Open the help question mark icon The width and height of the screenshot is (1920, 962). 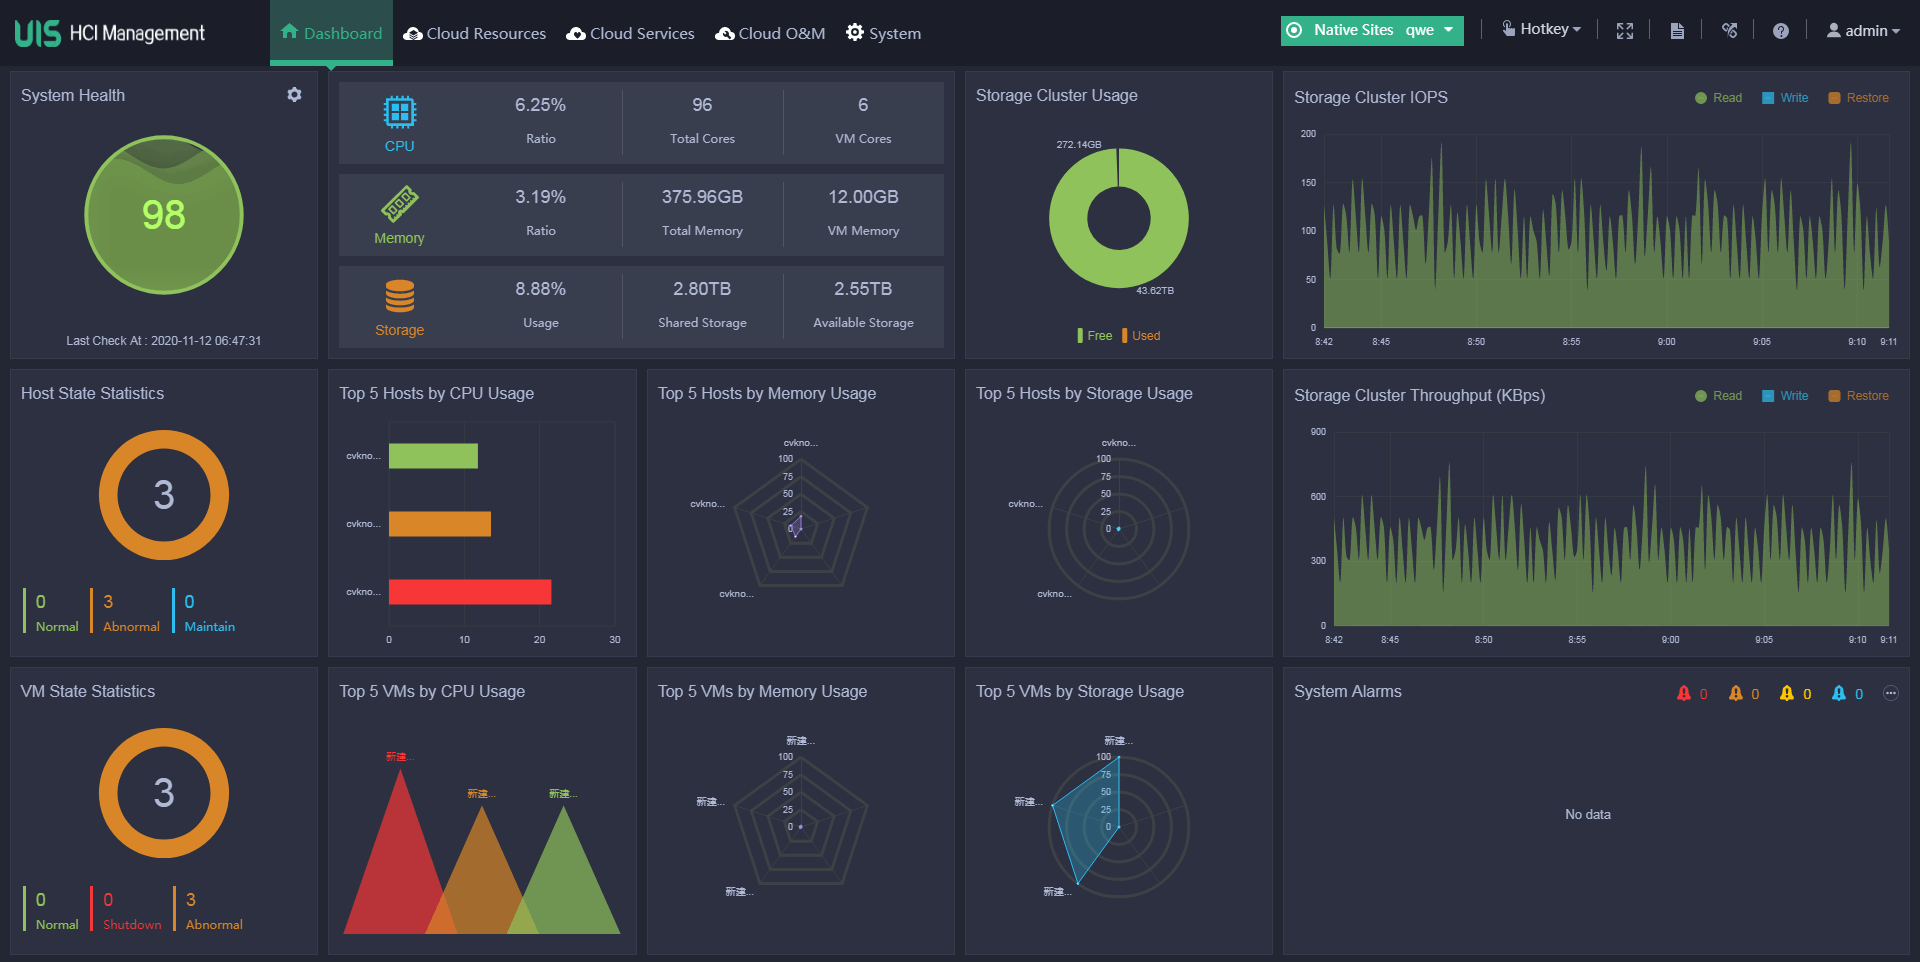[1781, 30]
